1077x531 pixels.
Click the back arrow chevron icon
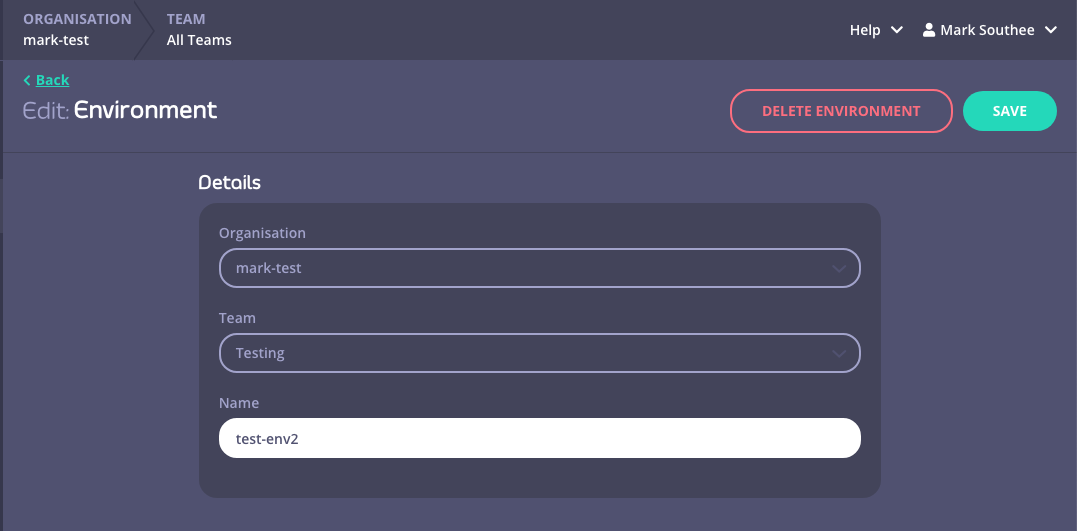click(x=27, y=80)
